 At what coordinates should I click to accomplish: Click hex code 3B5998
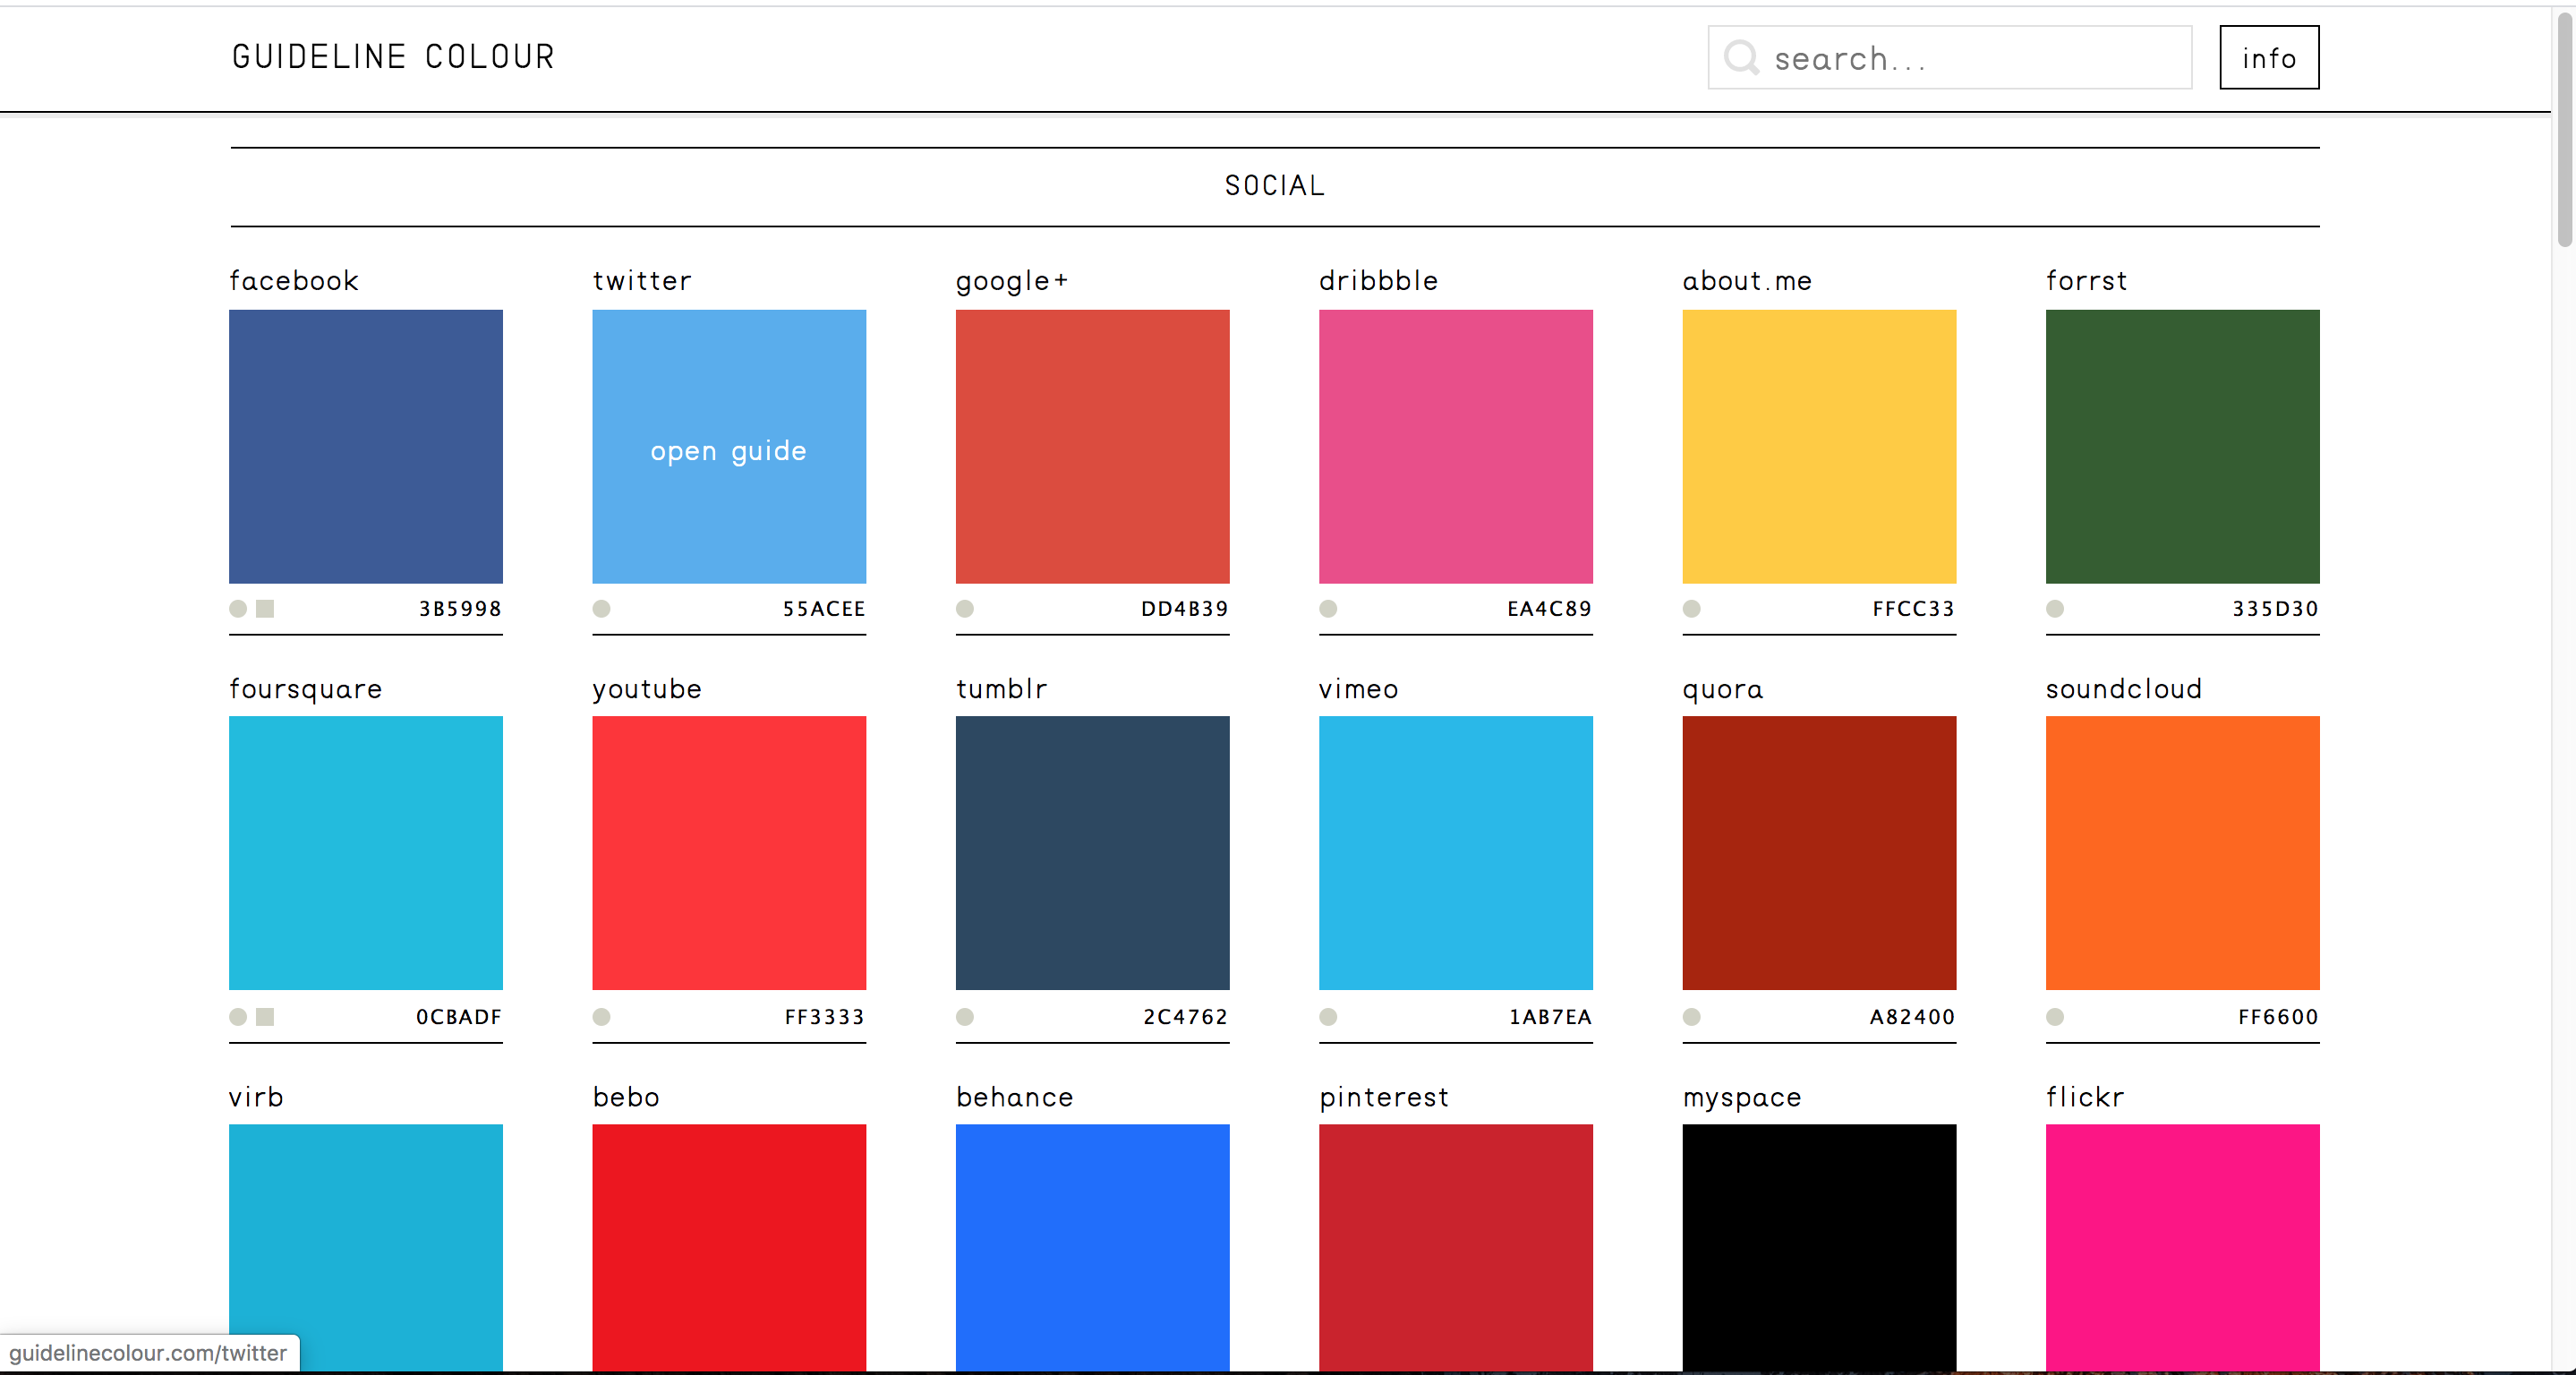click(x=460, y=609)
